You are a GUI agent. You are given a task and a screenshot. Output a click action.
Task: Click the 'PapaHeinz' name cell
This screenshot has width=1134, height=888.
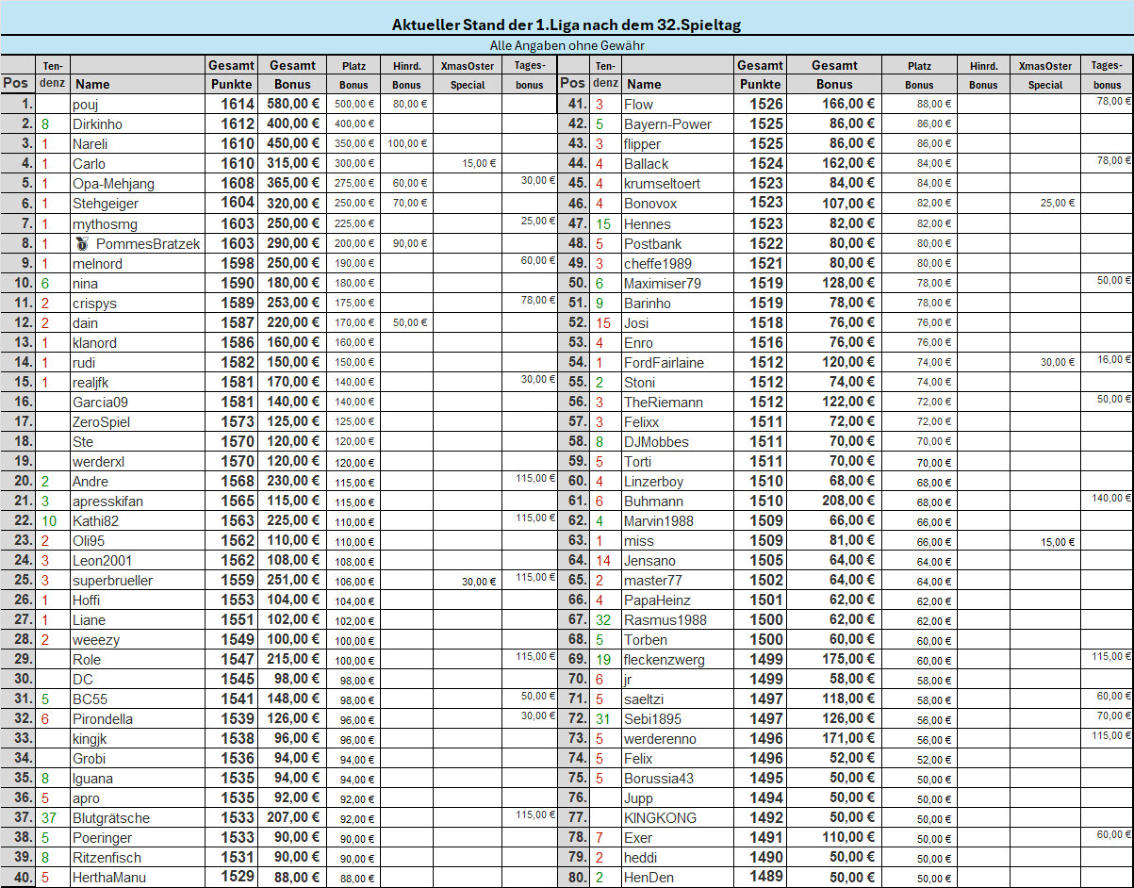tap(678, 600)
